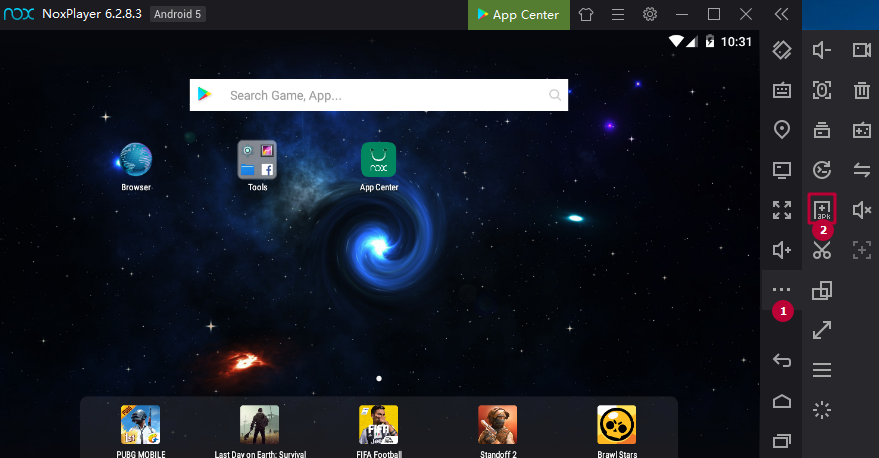Open keyboard control mapping icon
This screenshot has width=879, height=458.
click(781, 90)
